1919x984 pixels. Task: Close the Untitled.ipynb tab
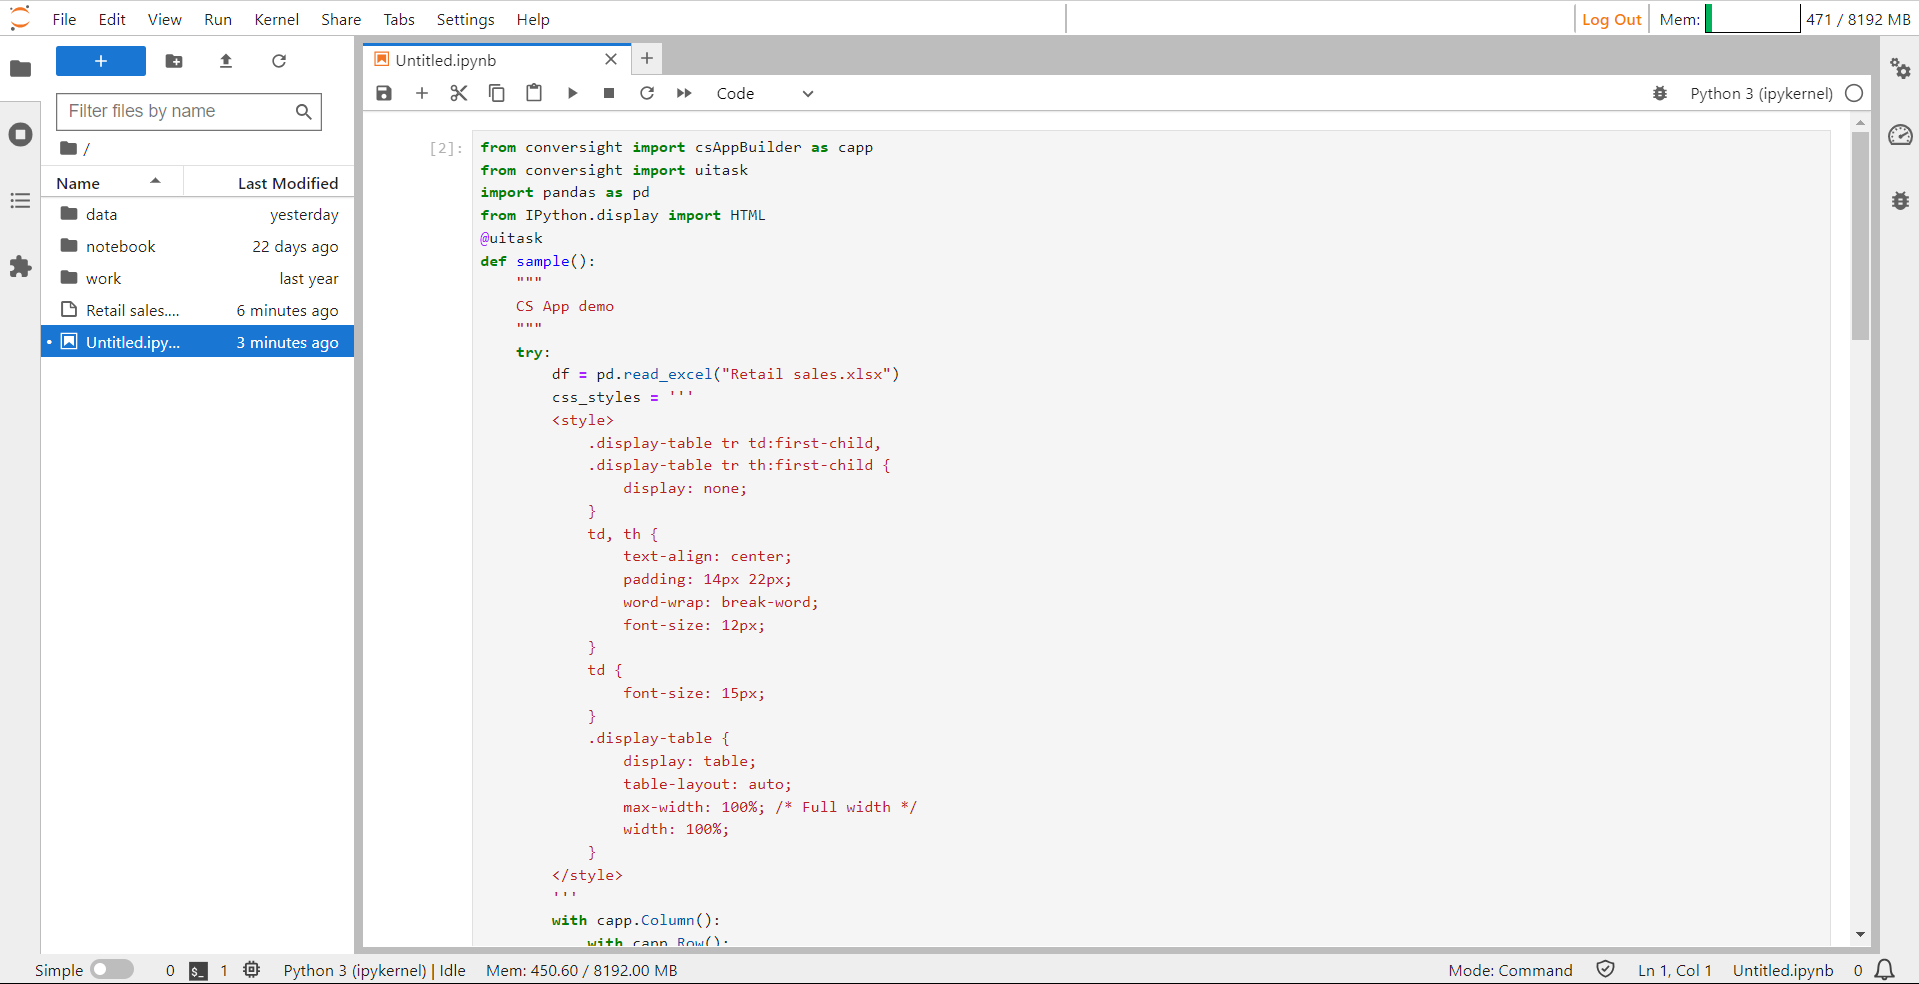point(611,60)
